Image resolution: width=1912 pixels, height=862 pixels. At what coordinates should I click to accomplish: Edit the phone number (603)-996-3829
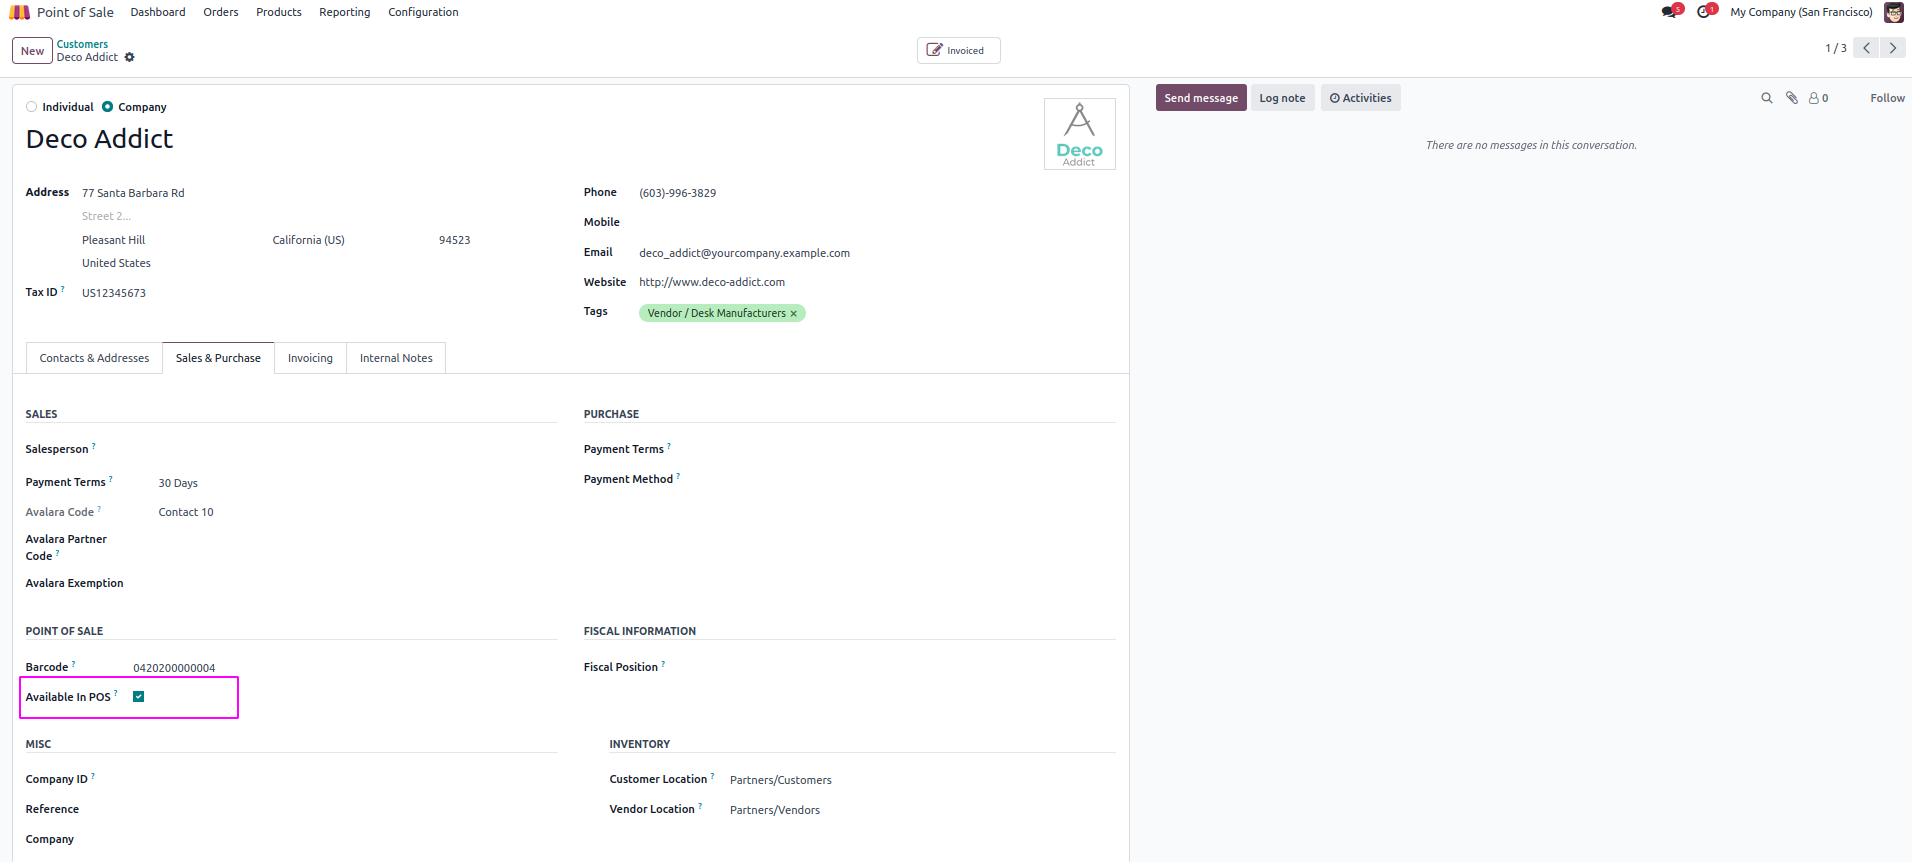coord(877,193)
